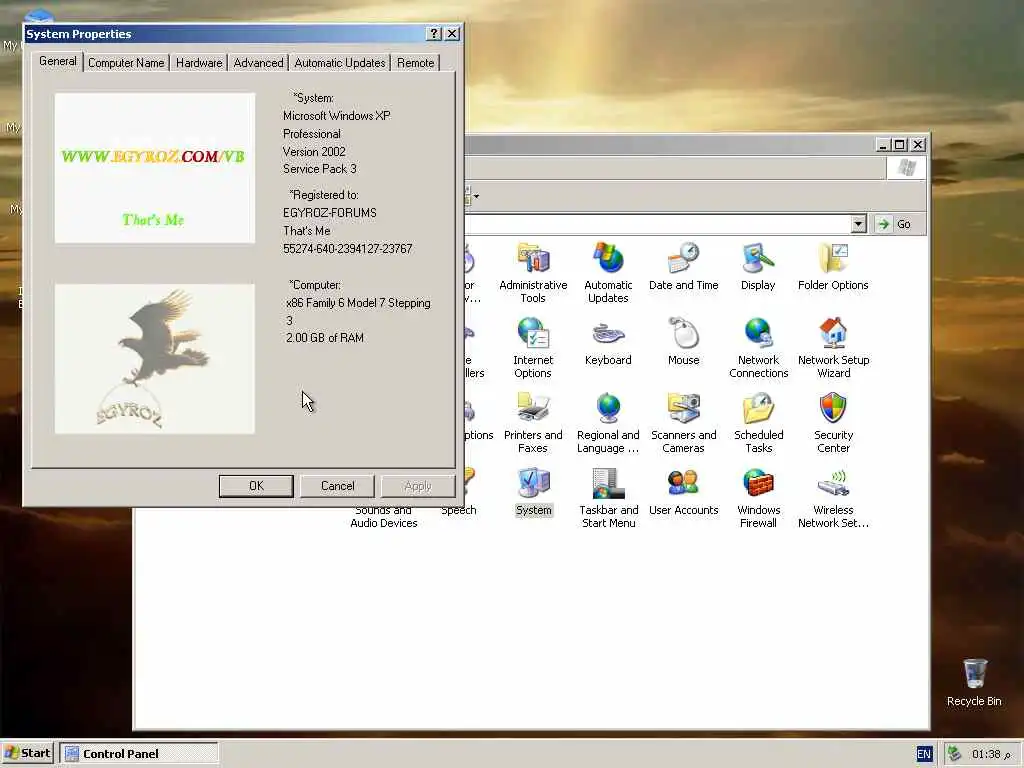Open the toolbar views dropdown arrow
Screen dimensions: 1024x768
[x=477, y=196]
